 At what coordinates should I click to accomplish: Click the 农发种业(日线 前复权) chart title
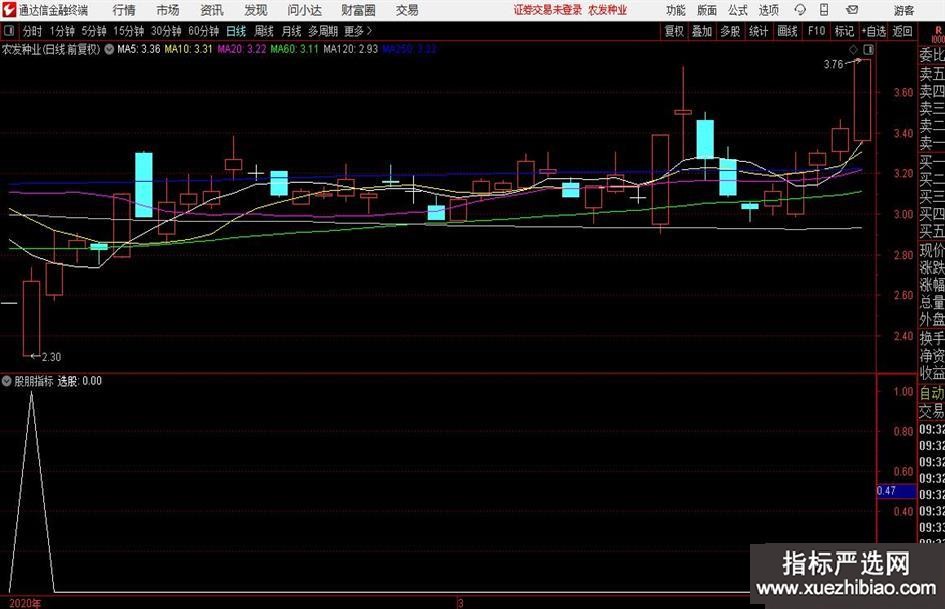pyautogui.click(x=51, y=49)
